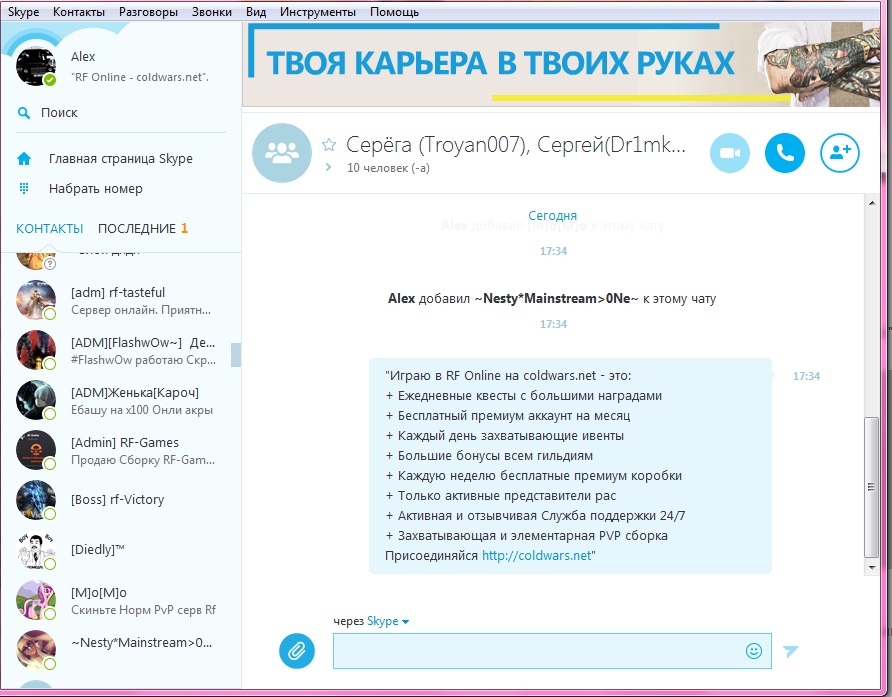Switch to the КОНТАКТЫ tab
892x697 pixels.
tap(49, 228)
